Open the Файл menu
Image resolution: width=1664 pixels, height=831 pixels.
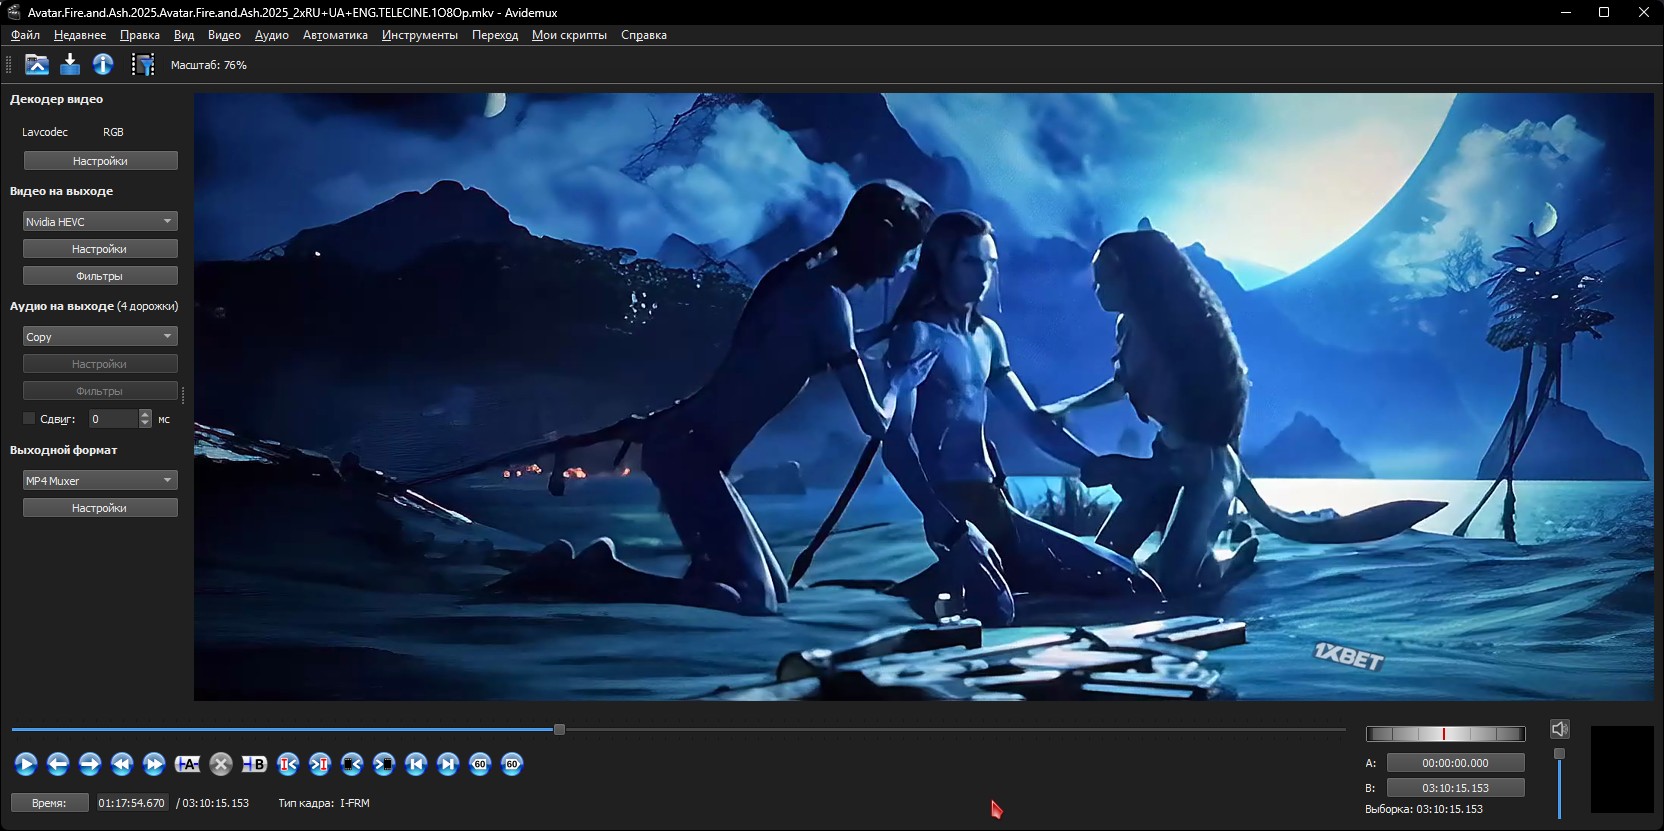click(25, 35)
